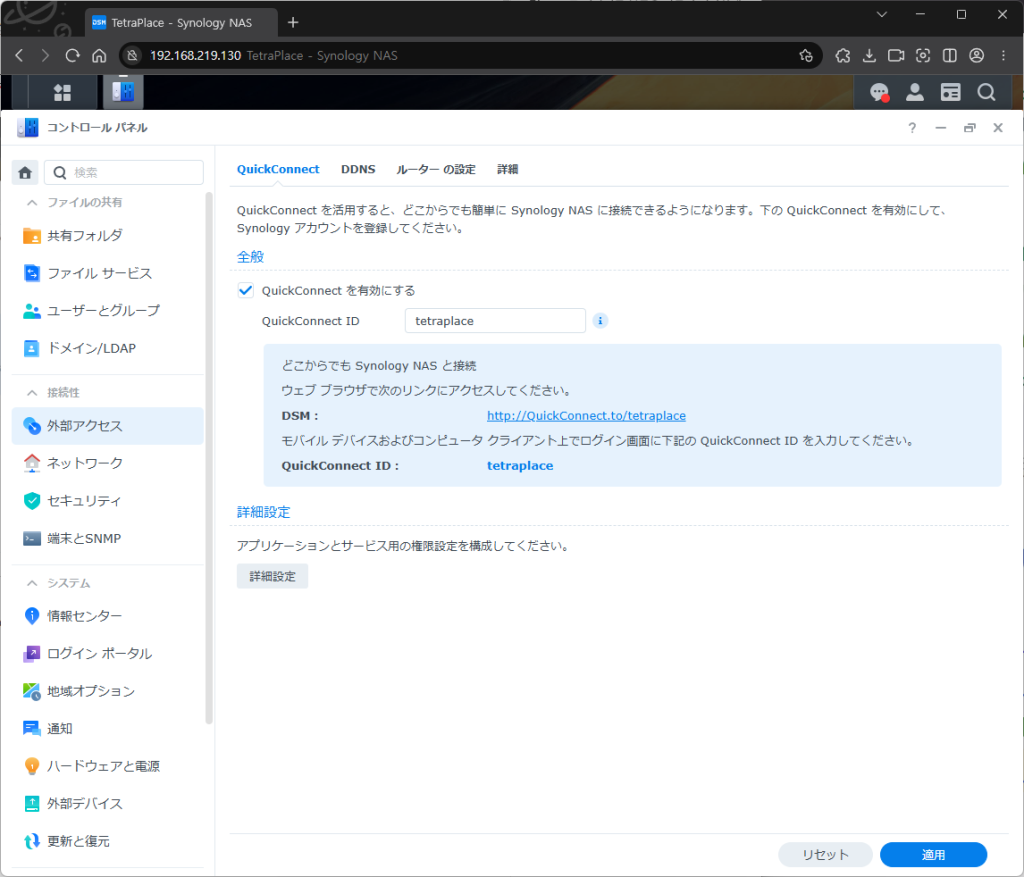
Task: Open 端末とSNMP settings
Action: [x=108, y=539]
